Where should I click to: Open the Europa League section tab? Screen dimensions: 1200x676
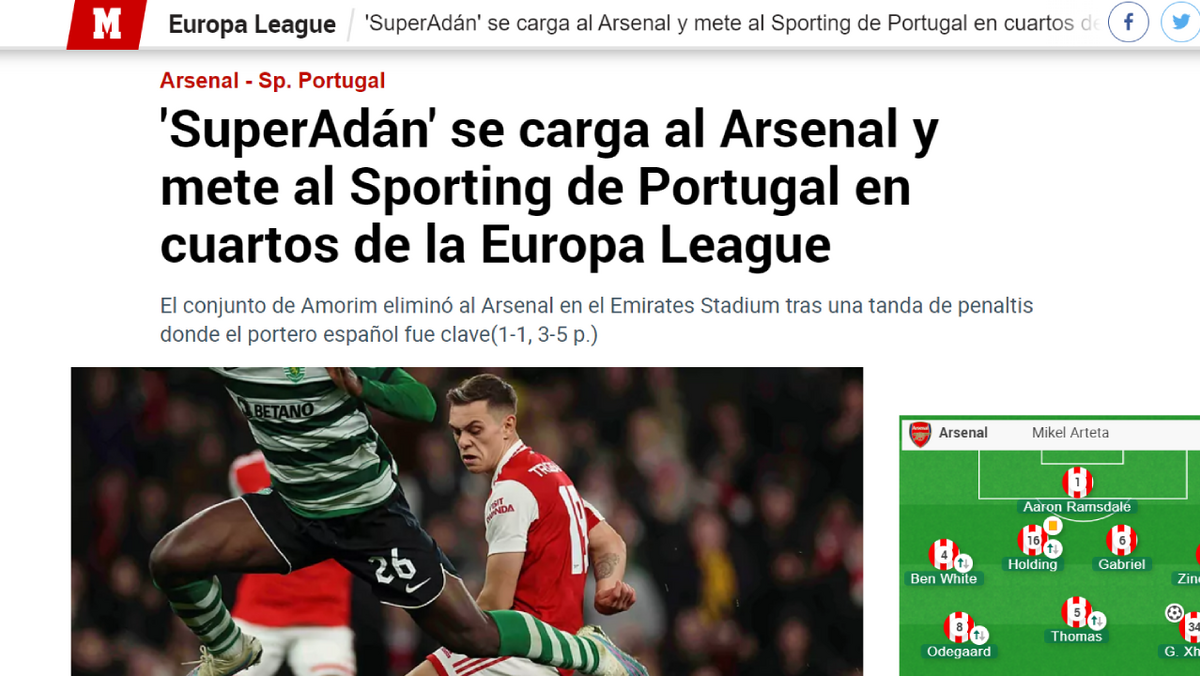click(x=252, y=24)
